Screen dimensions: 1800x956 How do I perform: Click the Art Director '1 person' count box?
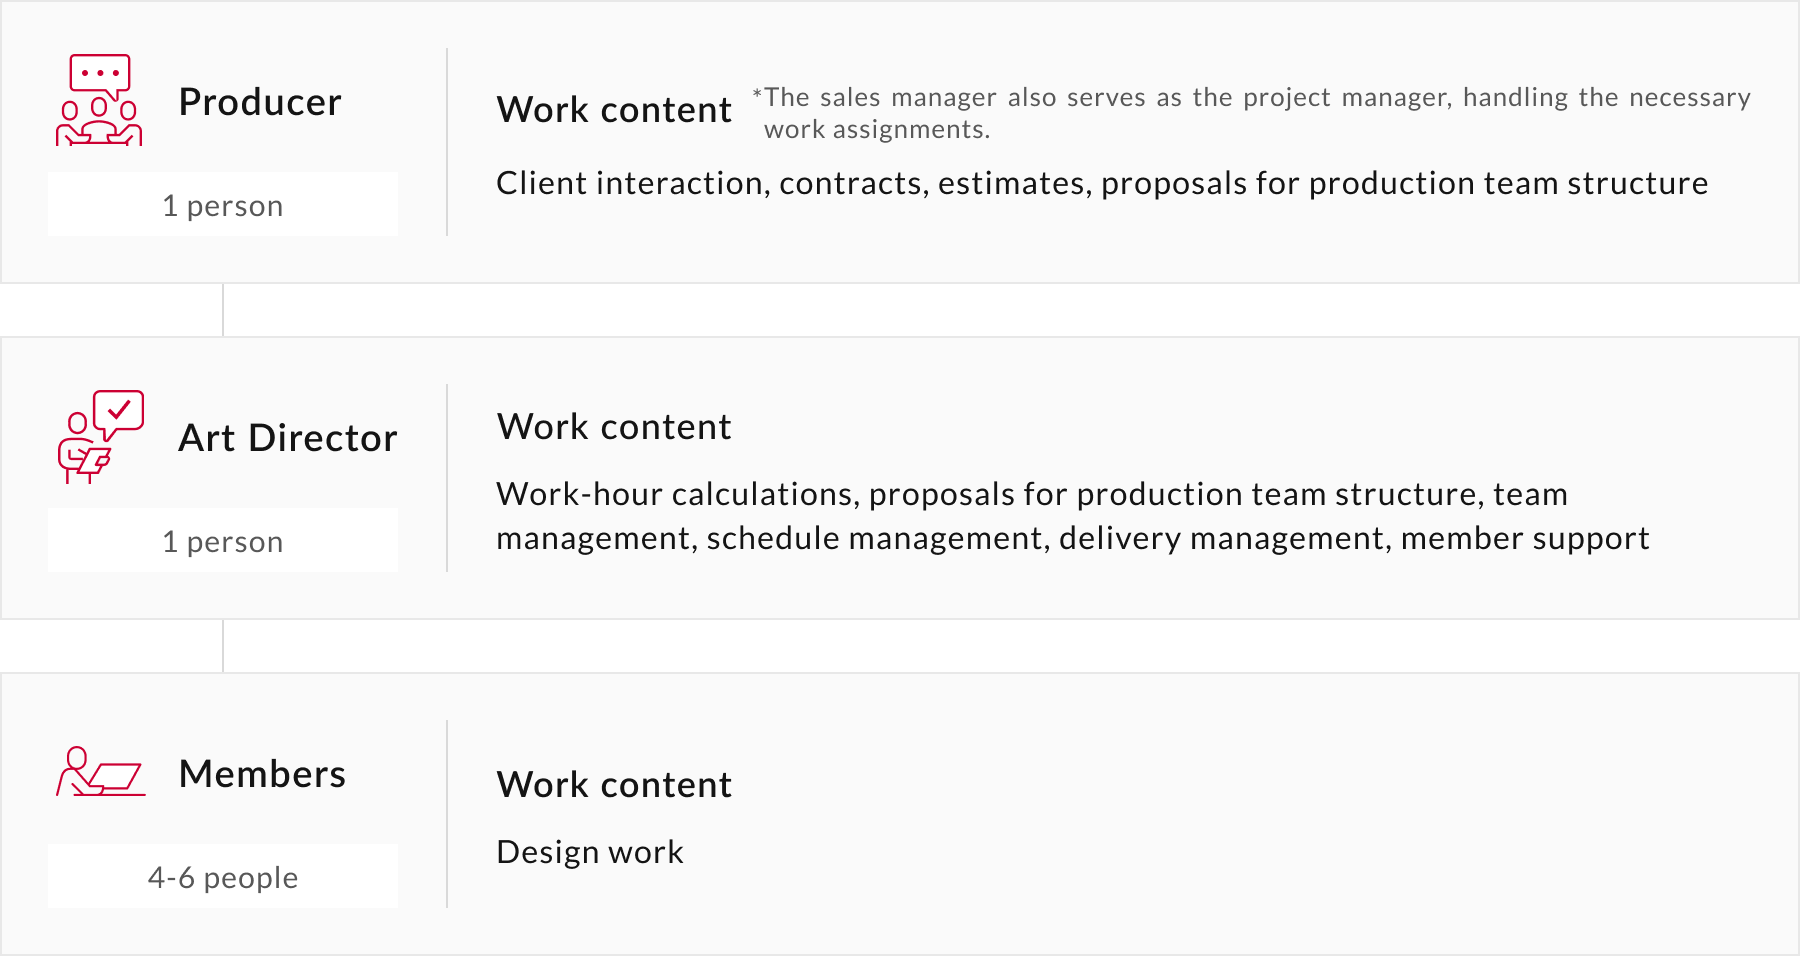[x=223, y=541]
